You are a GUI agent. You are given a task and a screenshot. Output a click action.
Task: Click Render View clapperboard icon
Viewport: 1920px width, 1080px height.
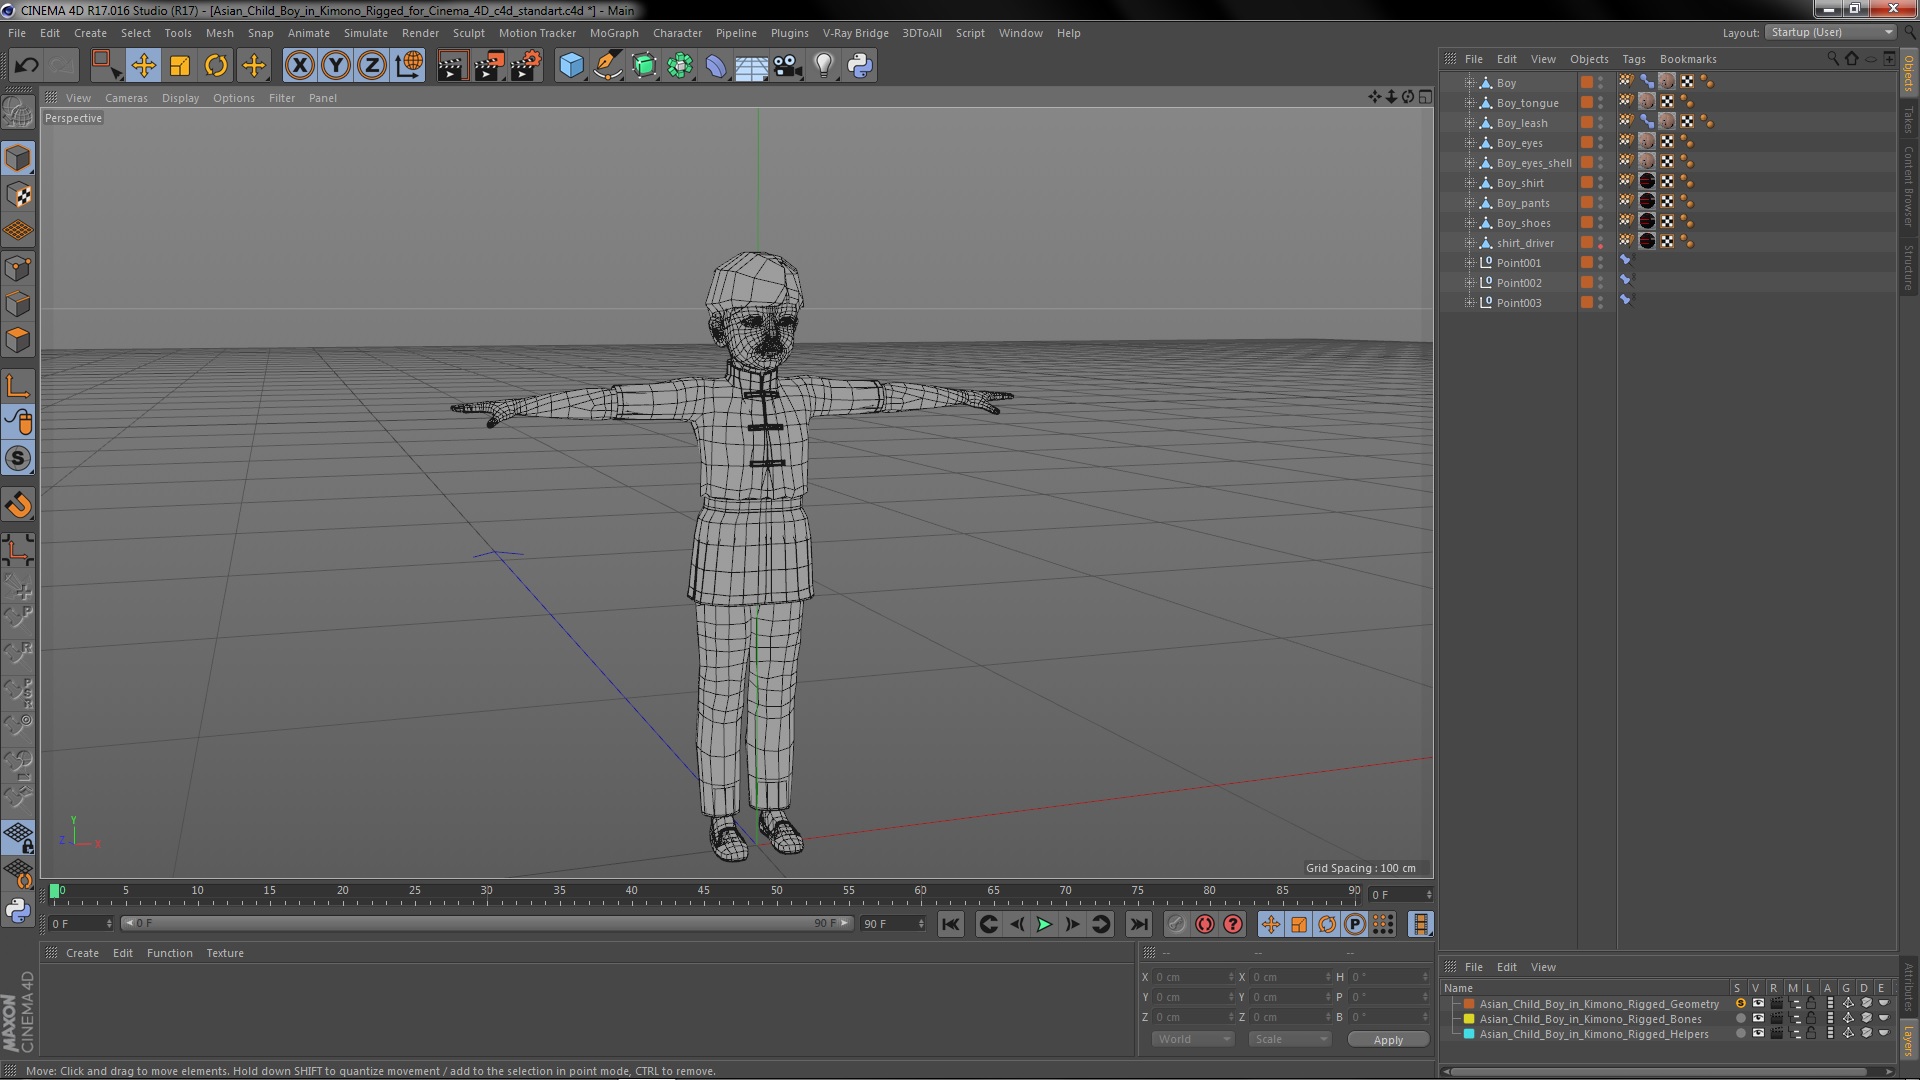(452, 66)
